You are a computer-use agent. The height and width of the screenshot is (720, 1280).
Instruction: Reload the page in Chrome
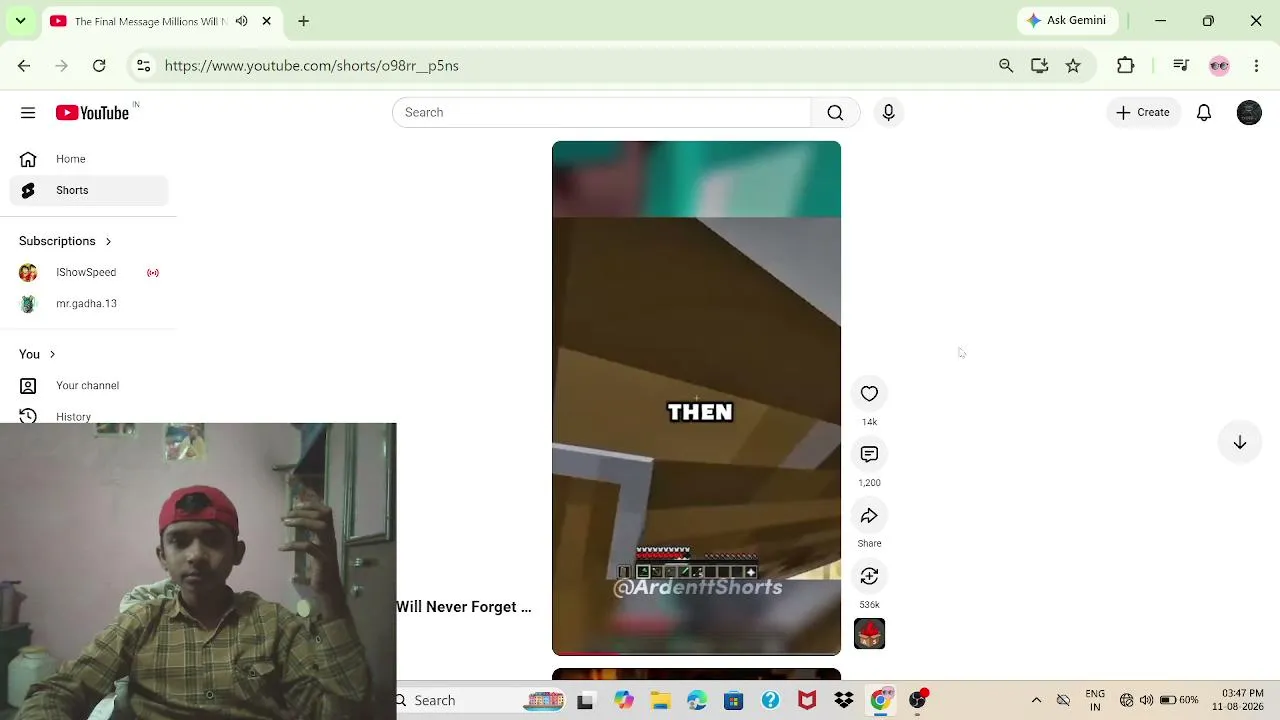point(99,66)
